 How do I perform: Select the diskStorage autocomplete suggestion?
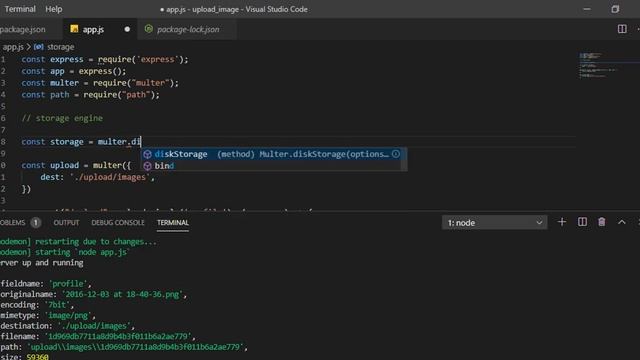(x=271, y=154)
